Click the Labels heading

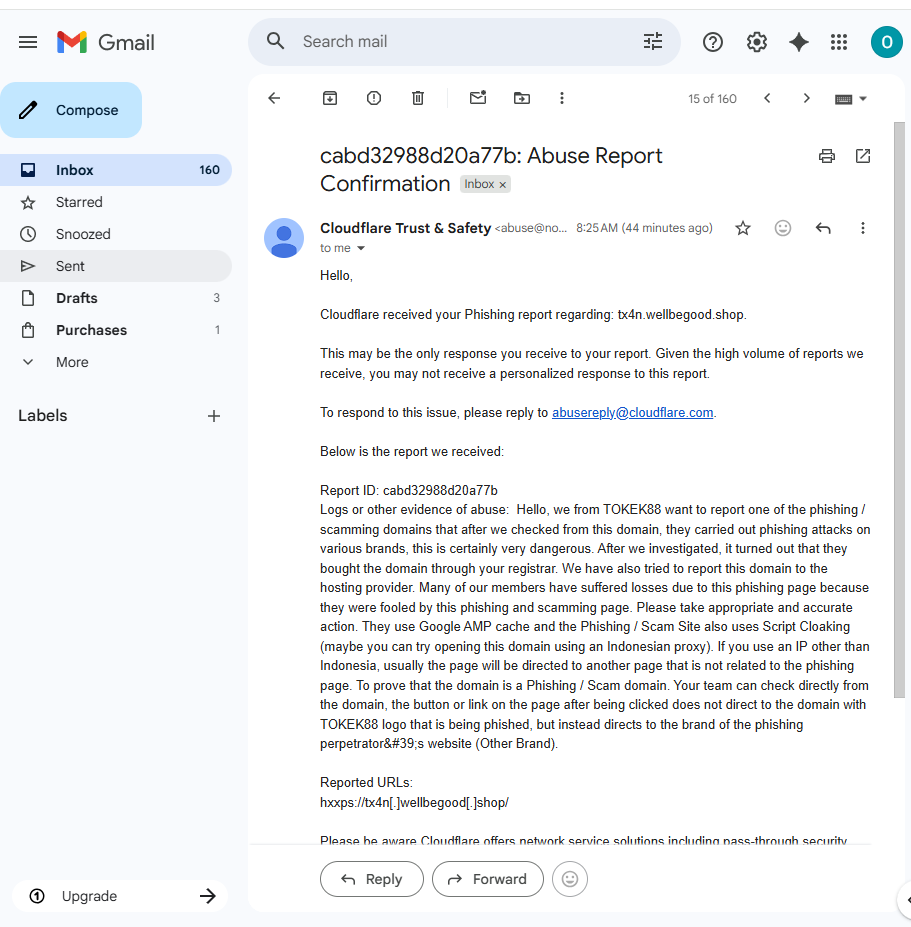click(x=43, y=416)
